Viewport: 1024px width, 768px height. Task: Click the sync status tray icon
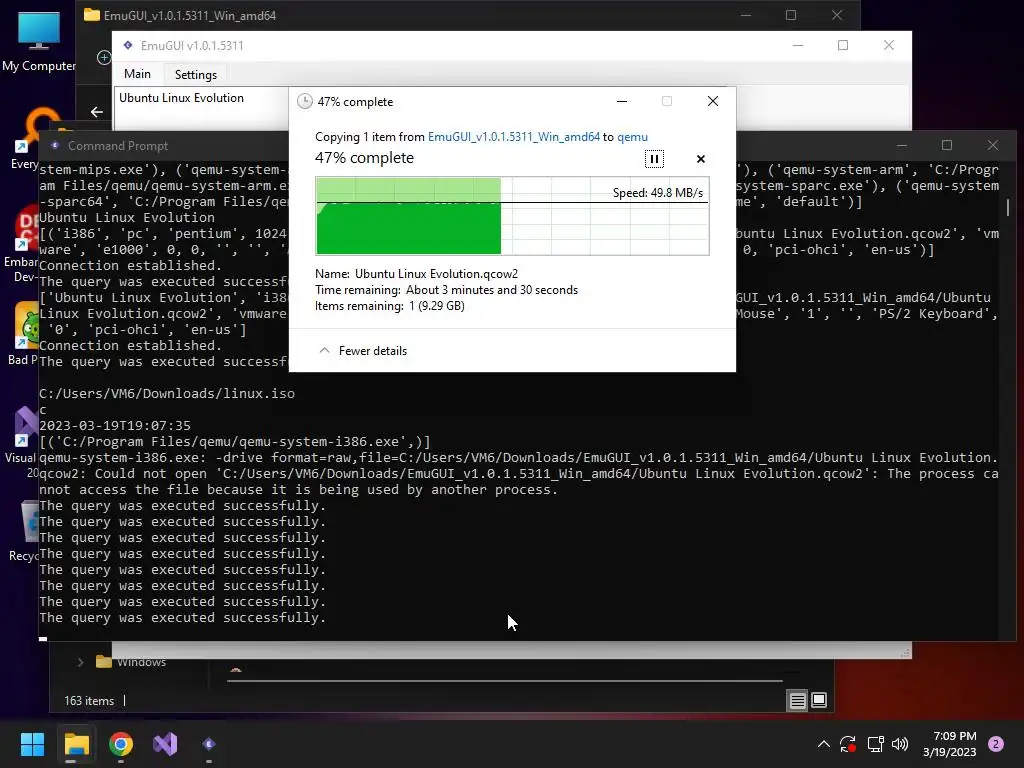pyautogui.click(x=848, y=744)
